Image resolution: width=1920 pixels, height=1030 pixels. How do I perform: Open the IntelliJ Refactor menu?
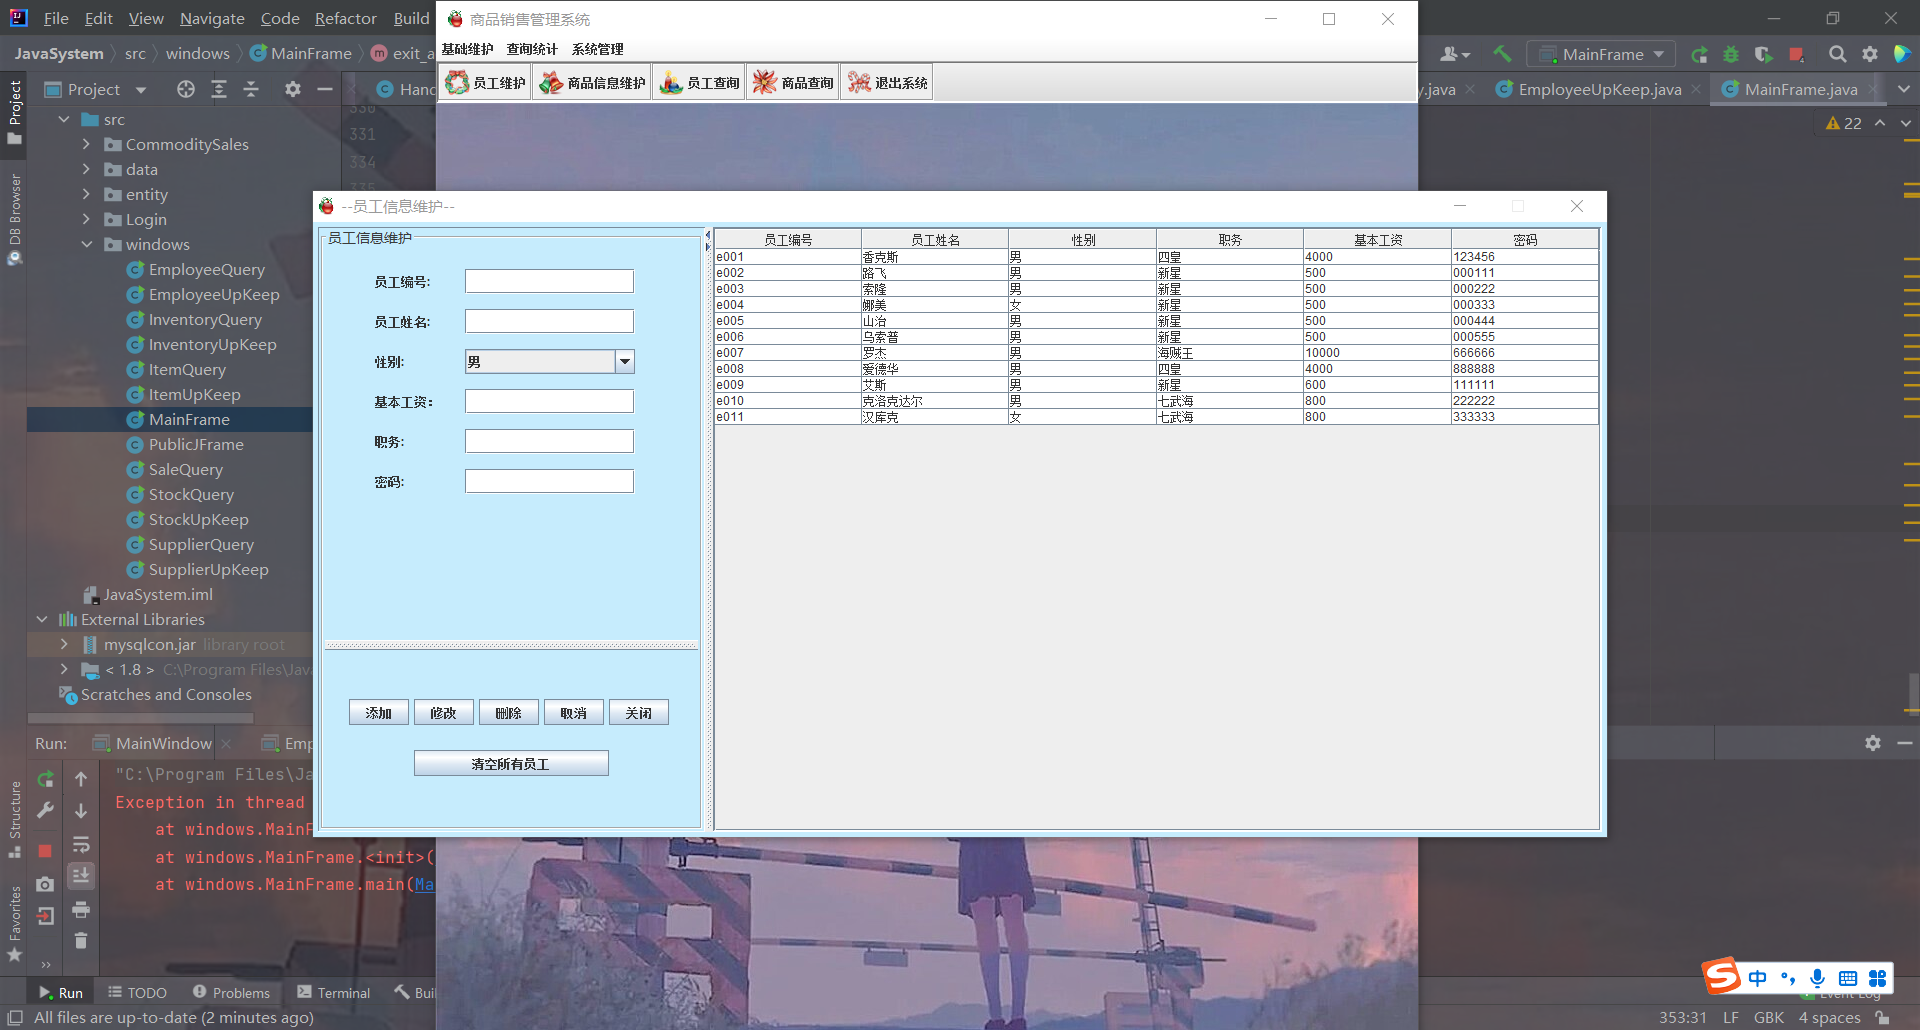point(345,18)
